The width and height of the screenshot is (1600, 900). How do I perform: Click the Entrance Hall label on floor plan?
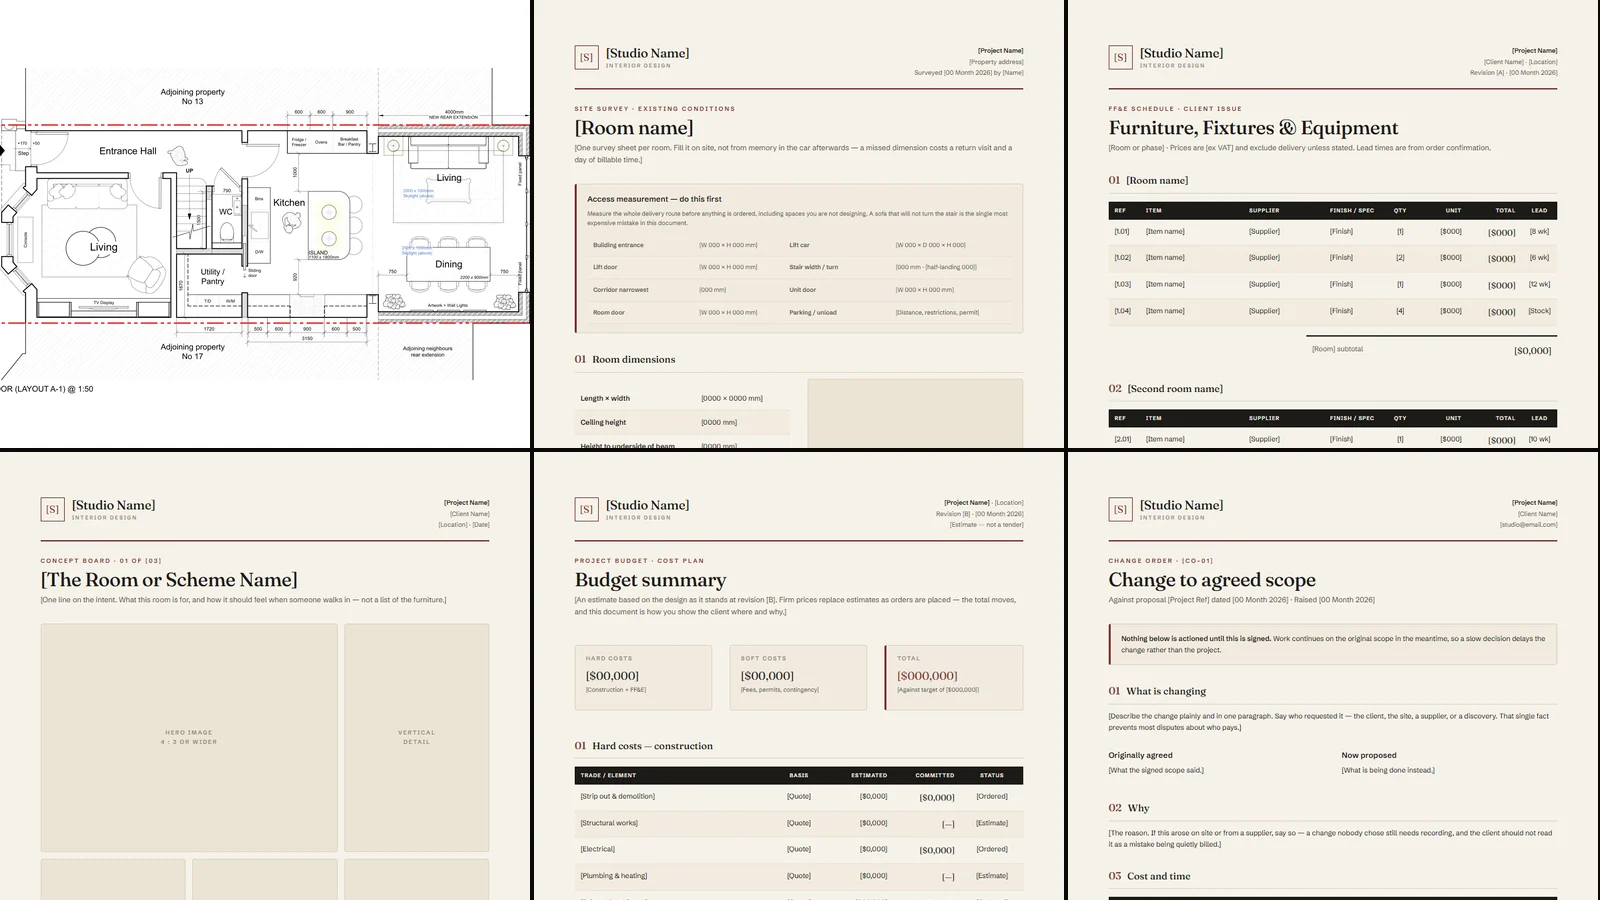click(x=128, y=151)
